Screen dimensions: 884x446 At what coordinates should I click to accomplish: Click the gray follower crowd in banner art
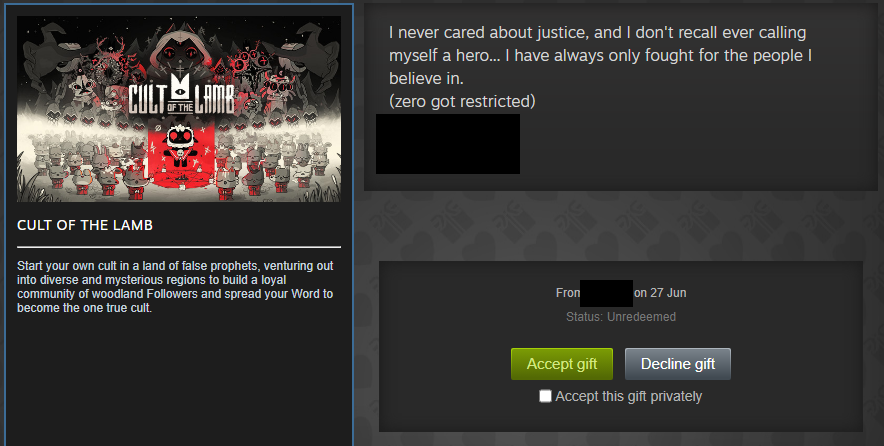[85, 166]
